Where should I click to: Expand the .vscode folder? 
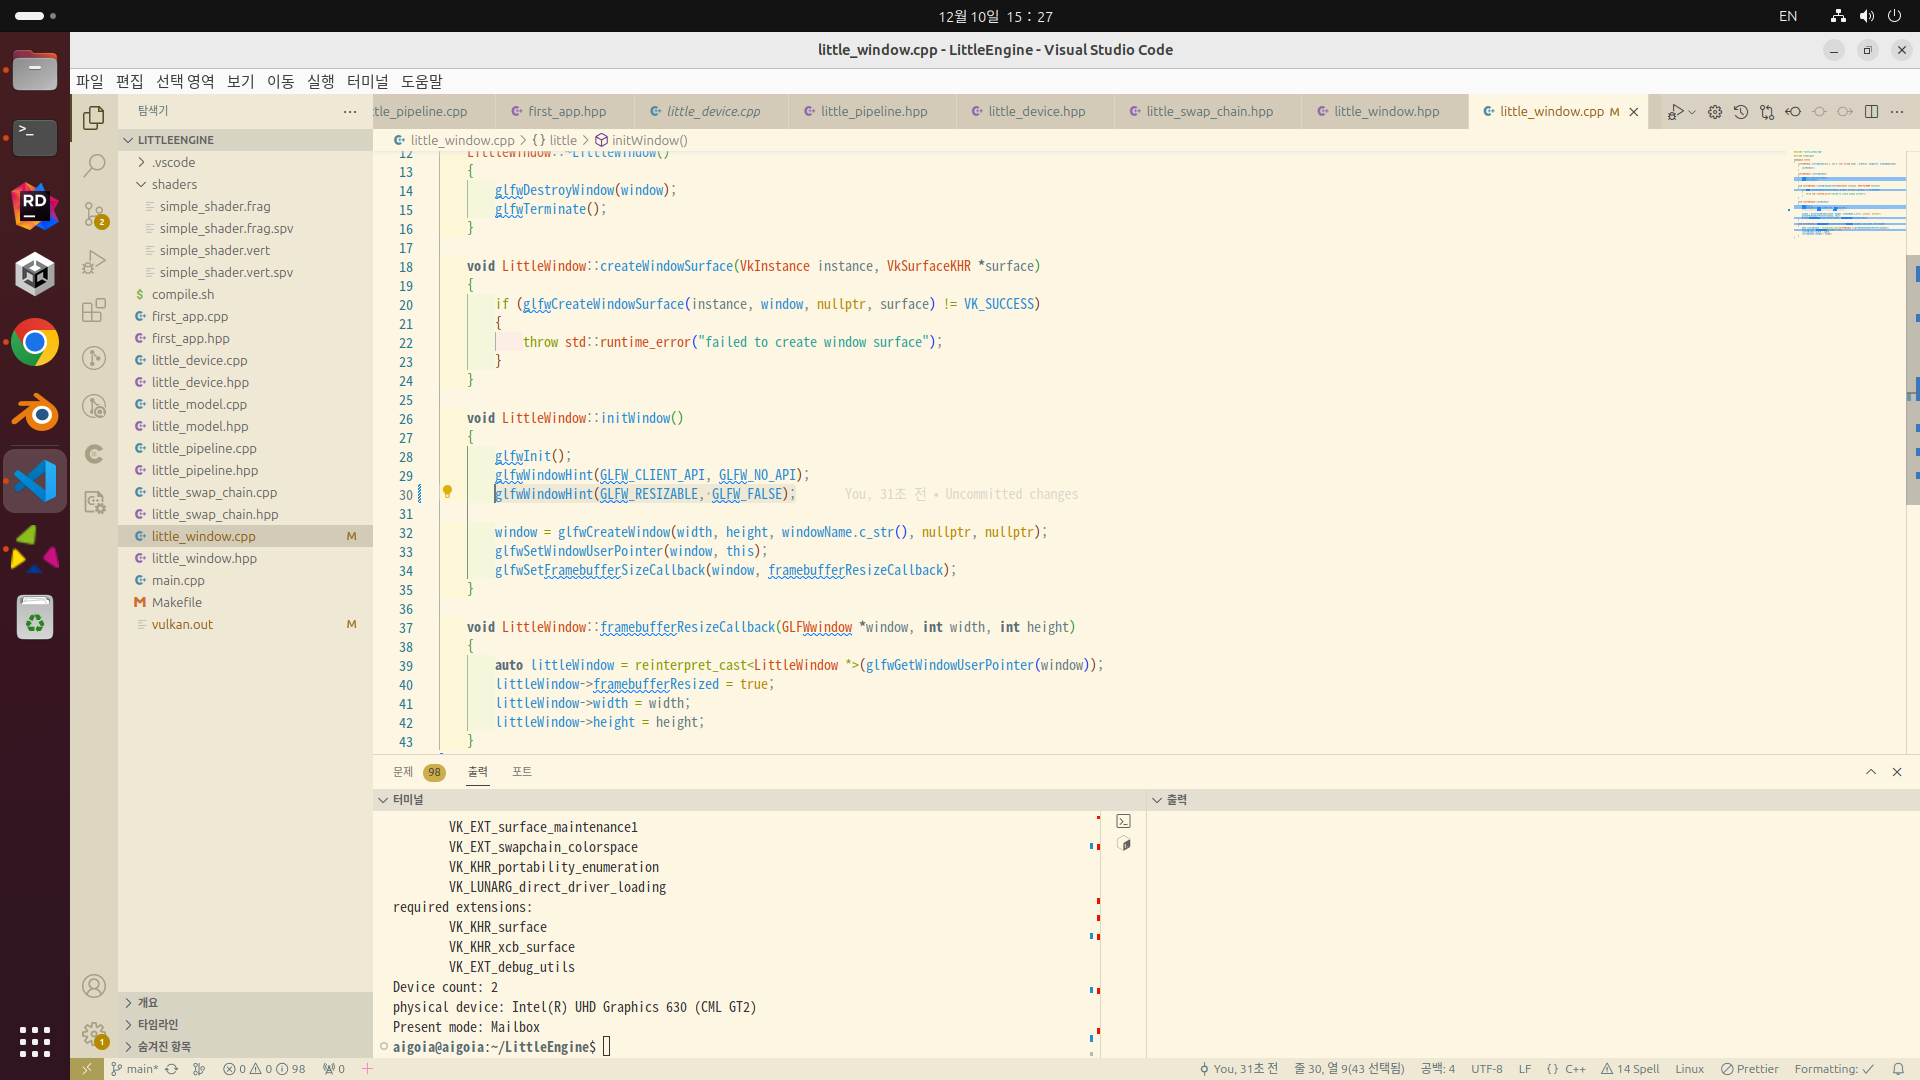pyautogui.click(x=245, y=162)
